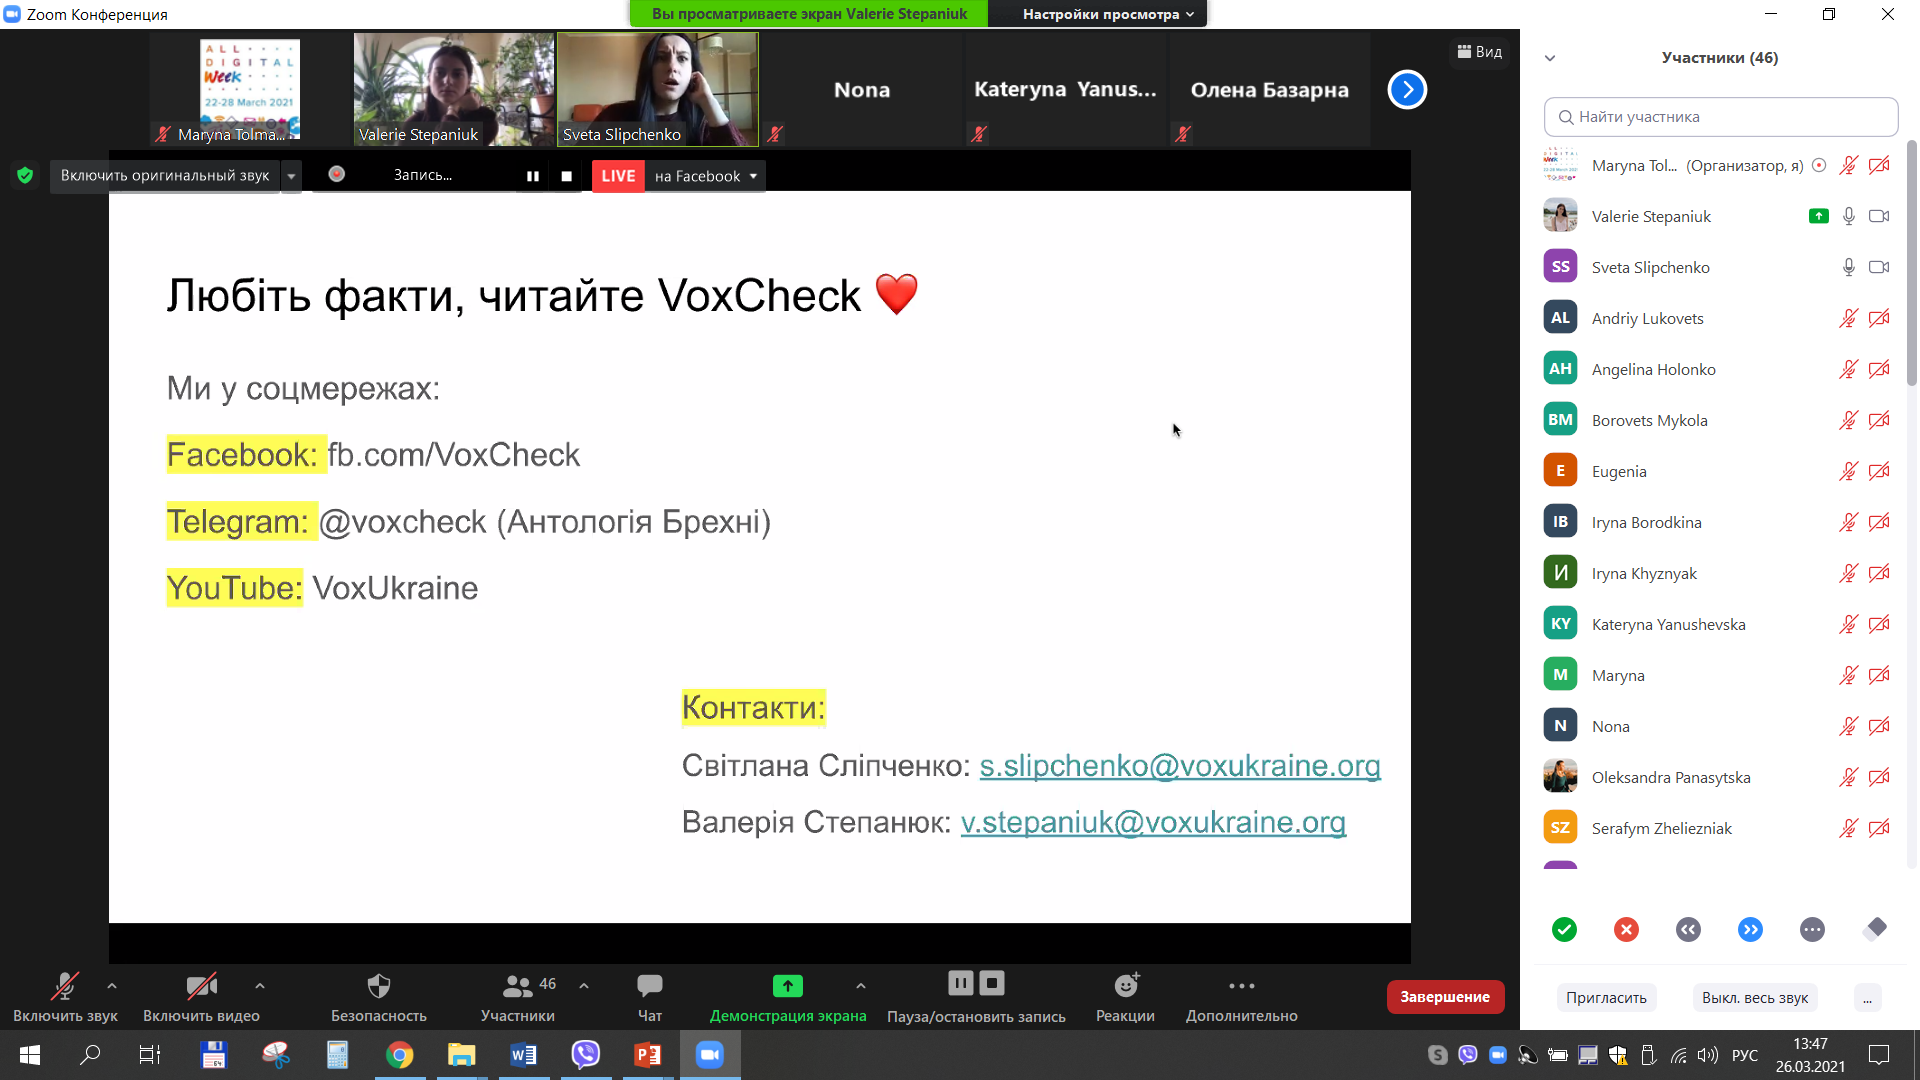Viewport: 1920px width, 1080px height.
Task: Click the Go Faster reaction icon
Action: pos(1750,930)
